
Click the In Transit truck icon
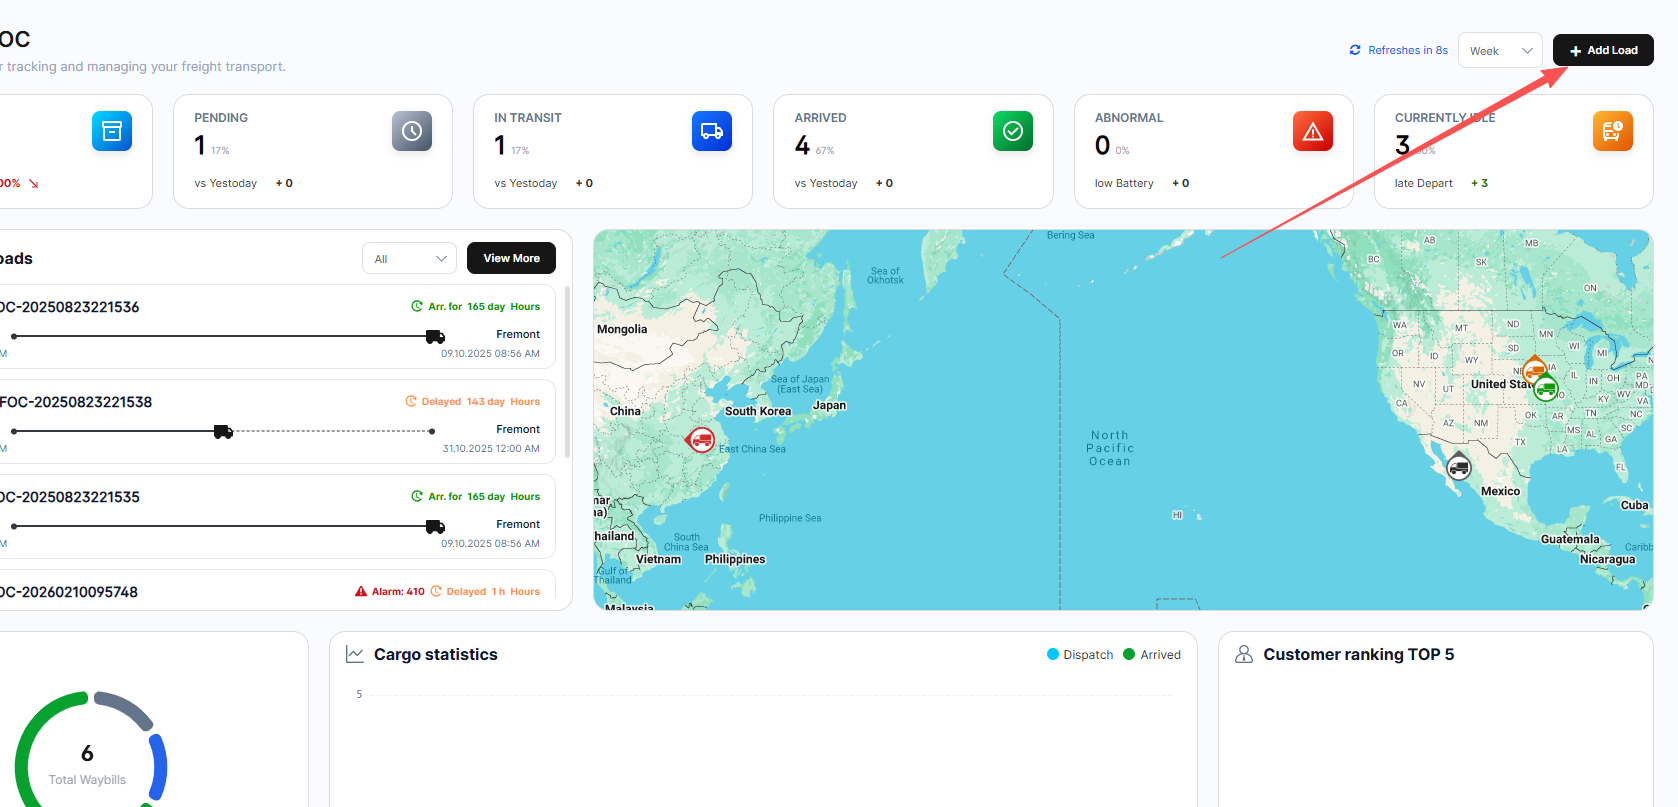(x=712, y=131)
